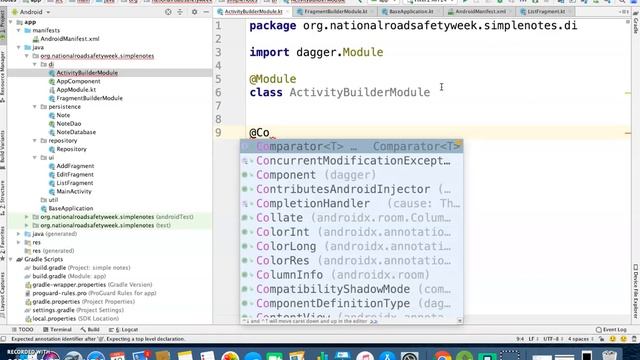Viewport: 640px width, 360px height.
Task: Choose ComponentDefinitionType from the completion list
Action: point(351,304)
